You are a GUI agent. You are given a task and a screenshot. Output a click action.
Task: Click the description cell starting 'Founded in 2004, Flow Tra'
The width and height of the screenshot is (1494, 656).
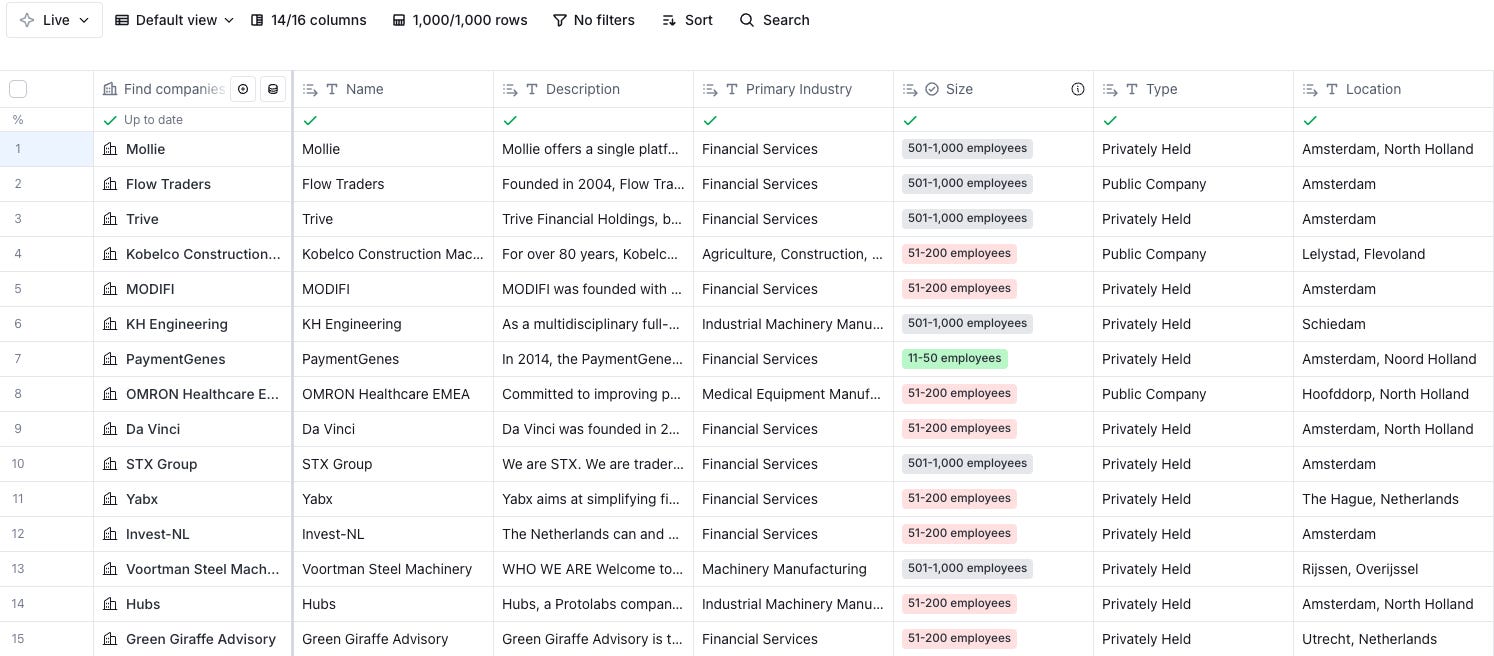click(x=593, y=184)
